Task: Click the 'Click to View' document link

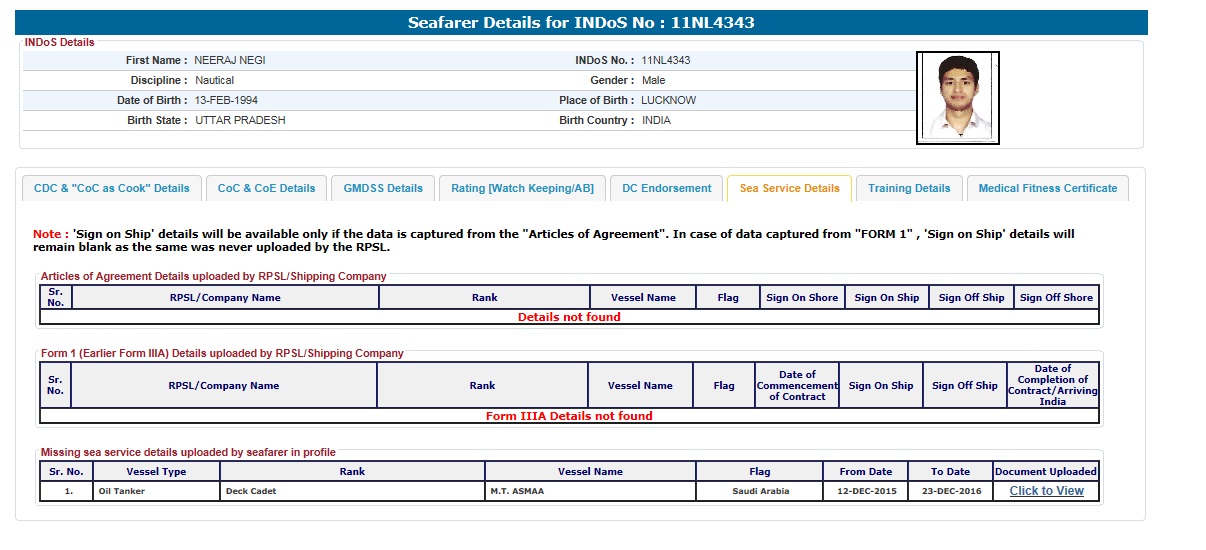Action: pyautogui.click(x=1046, y=491)
